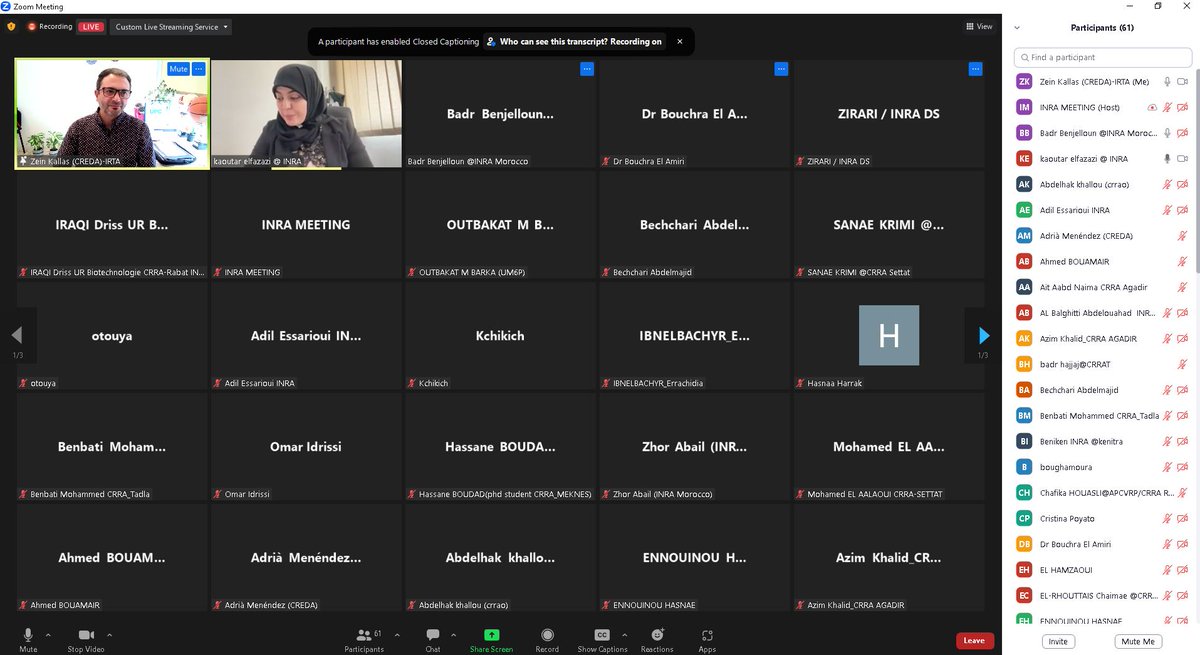The image size is (1200, 655).
Task: Close the closed captioning notification banner
Action: tap(680, 41)
